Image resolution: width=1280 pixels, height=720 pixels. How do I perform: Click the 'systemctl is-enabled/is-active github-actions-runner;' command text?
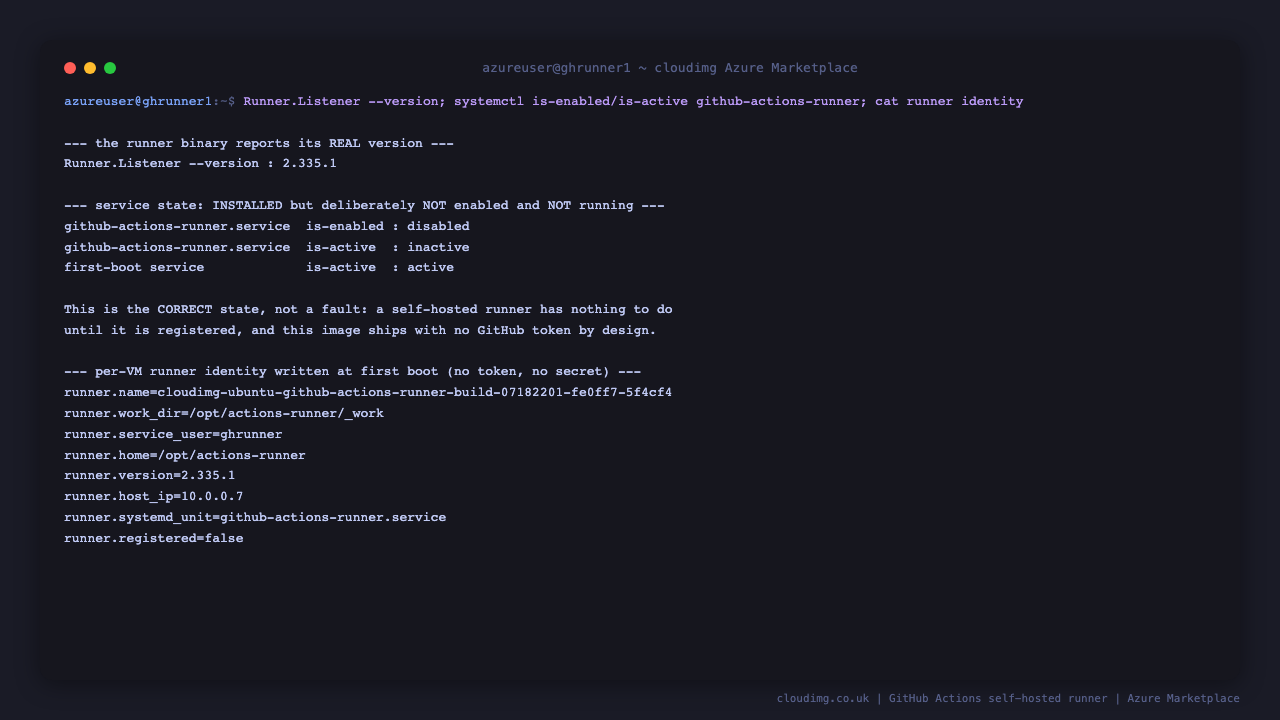click(661, 101)
